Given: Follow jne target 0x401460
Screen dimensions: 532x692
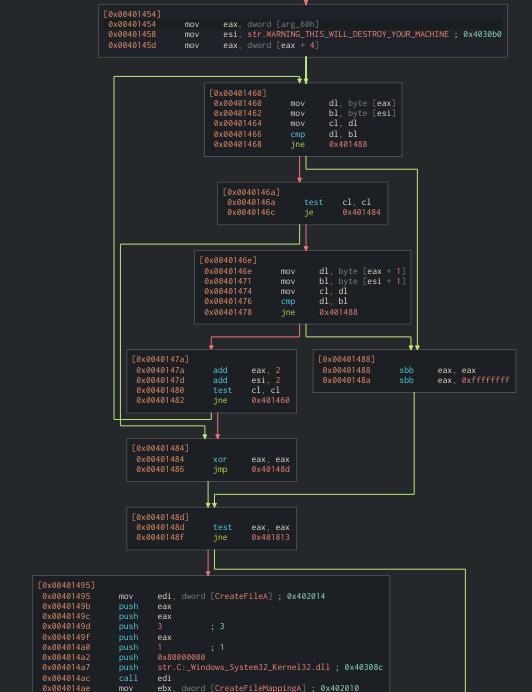Looking at the screenshot, I should pos(271,401).
